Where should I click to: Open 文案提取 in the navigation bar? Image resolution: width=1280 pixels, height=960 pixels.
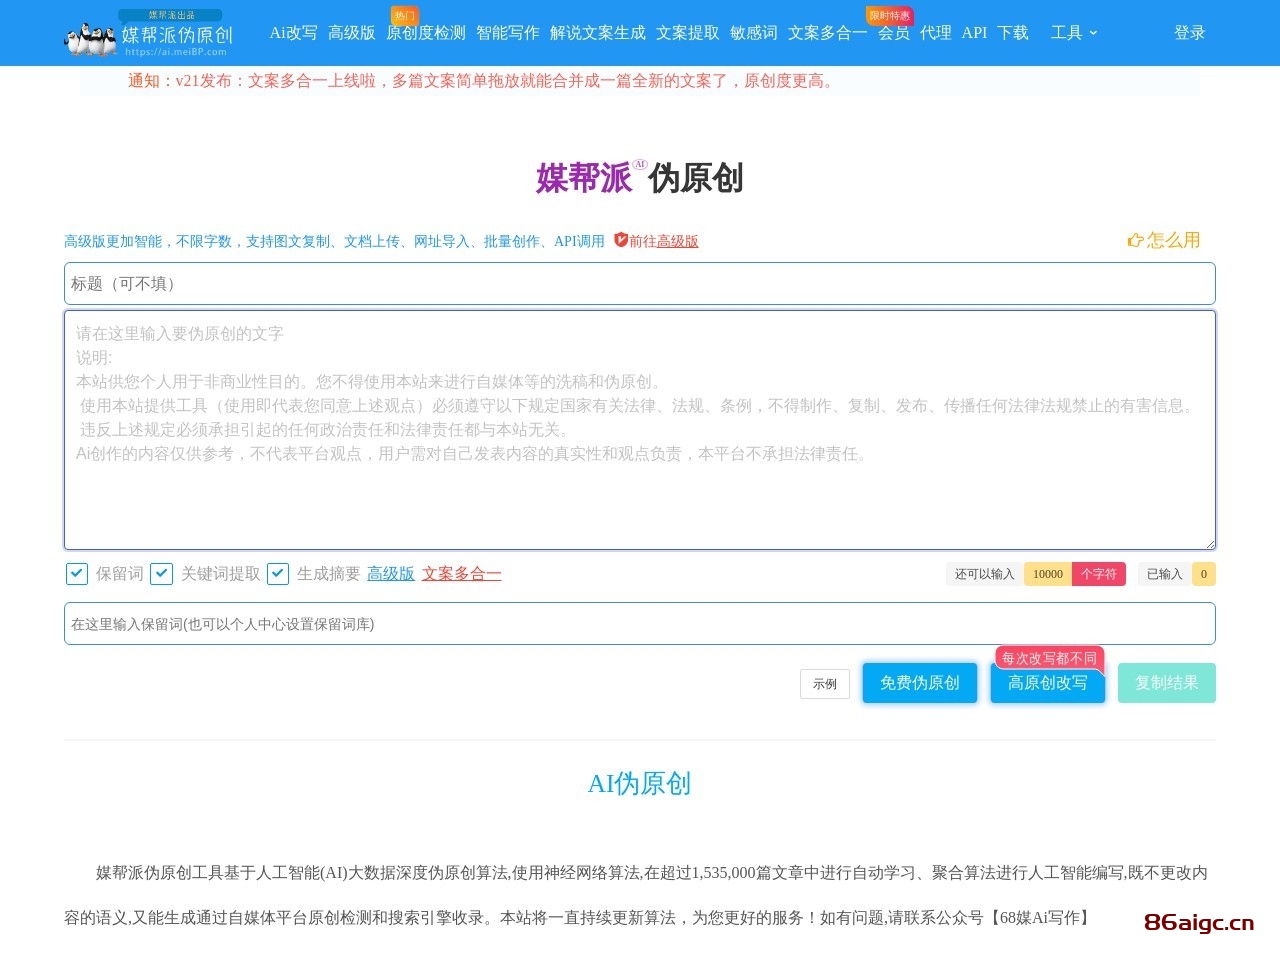click(x=688, y=33)
